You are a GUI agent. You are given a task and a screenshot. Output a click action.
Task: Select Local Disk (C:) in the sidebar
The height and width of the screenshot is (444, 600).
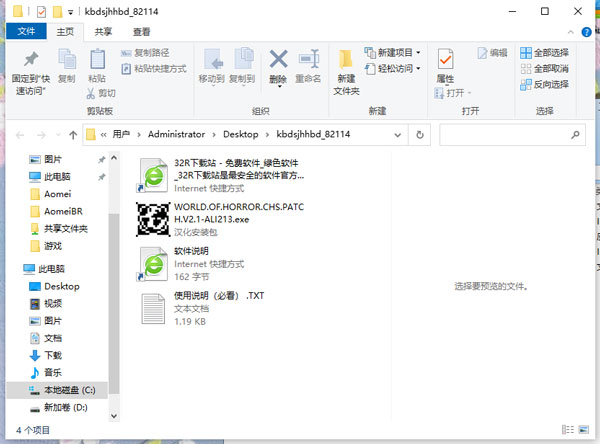point(68,389)
